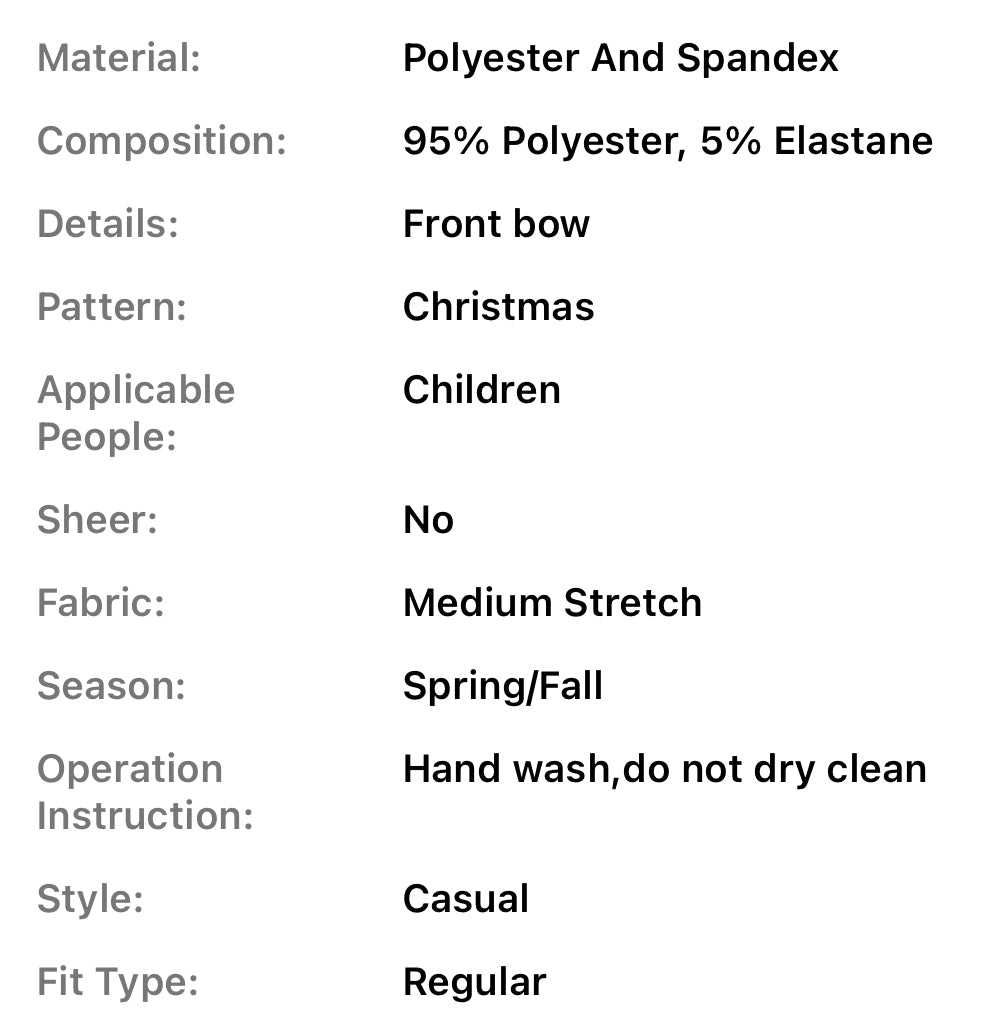
Task: Tap the 95% Polyester, 5% Elastane text
Action: [x=667, y=141]
